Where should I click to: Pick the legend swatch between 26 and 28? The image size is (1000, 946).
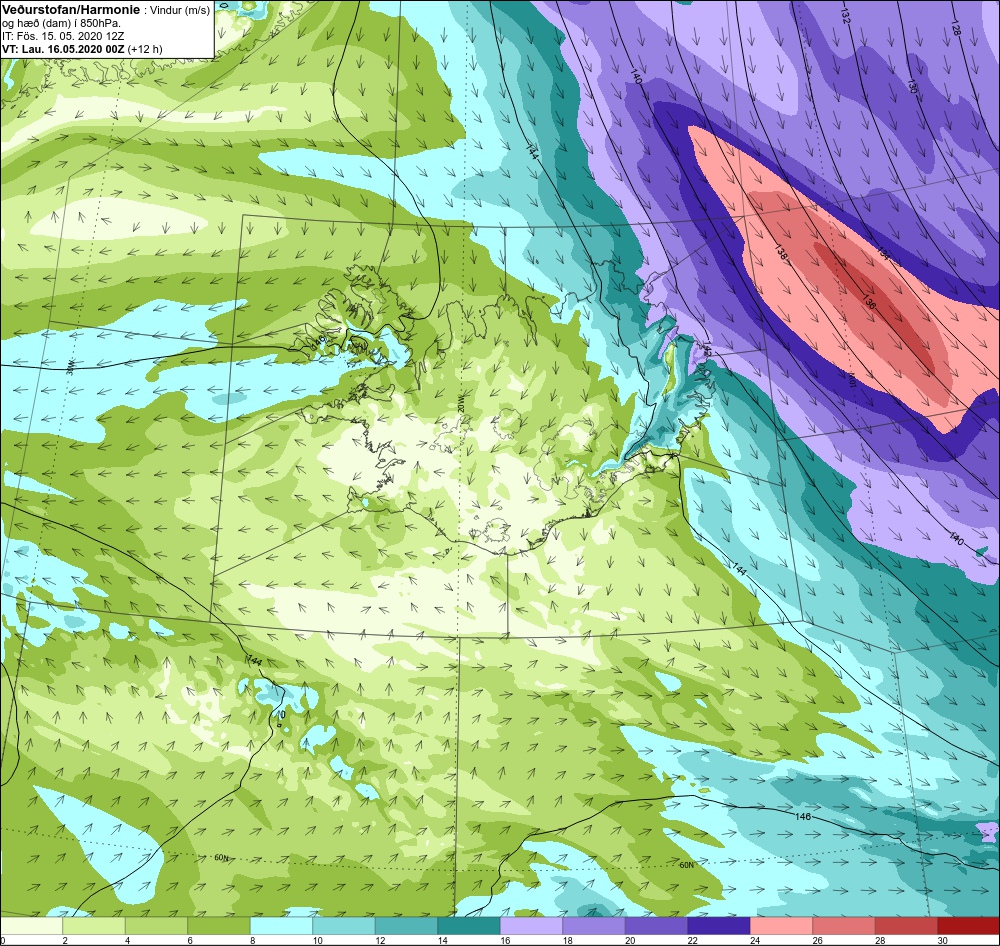844,926
